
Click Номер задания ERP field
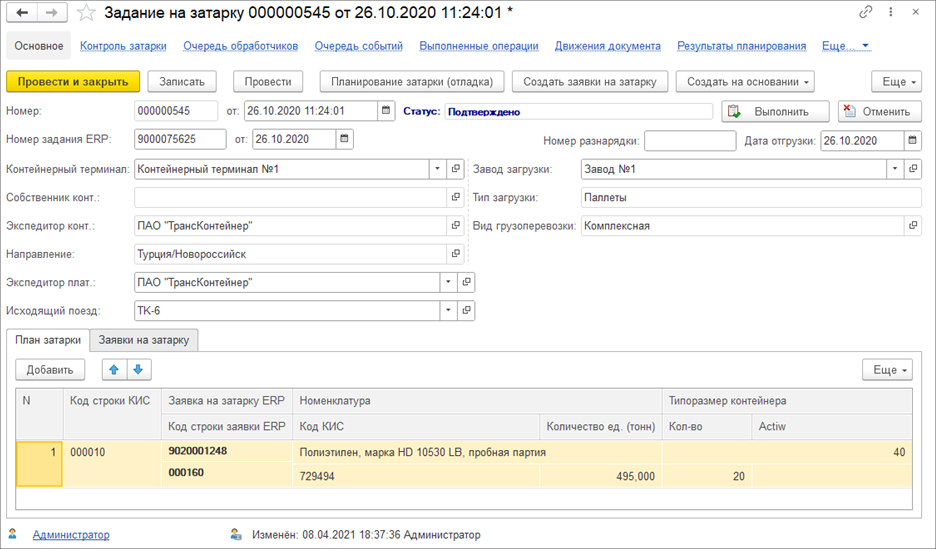point(180,139)
